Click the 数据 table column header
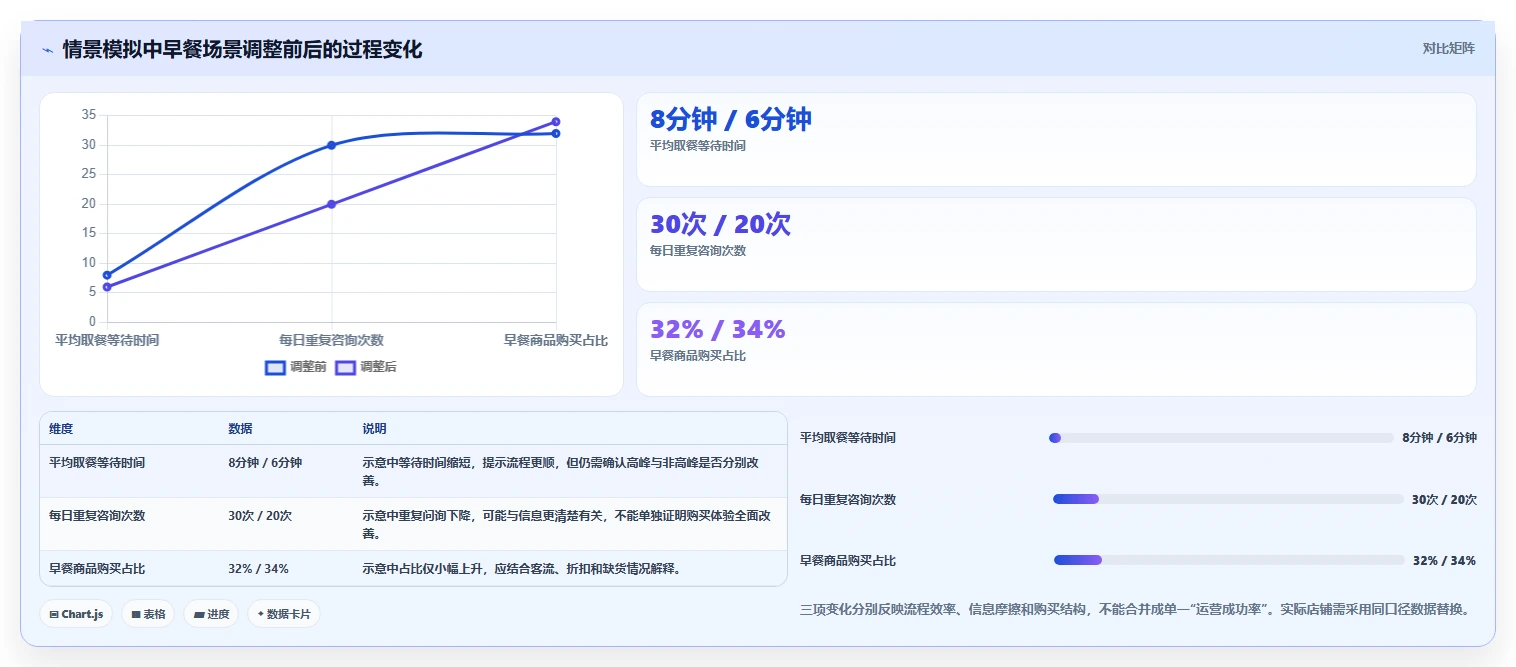Screen dimensions: 1516x667 coord(240,429)
